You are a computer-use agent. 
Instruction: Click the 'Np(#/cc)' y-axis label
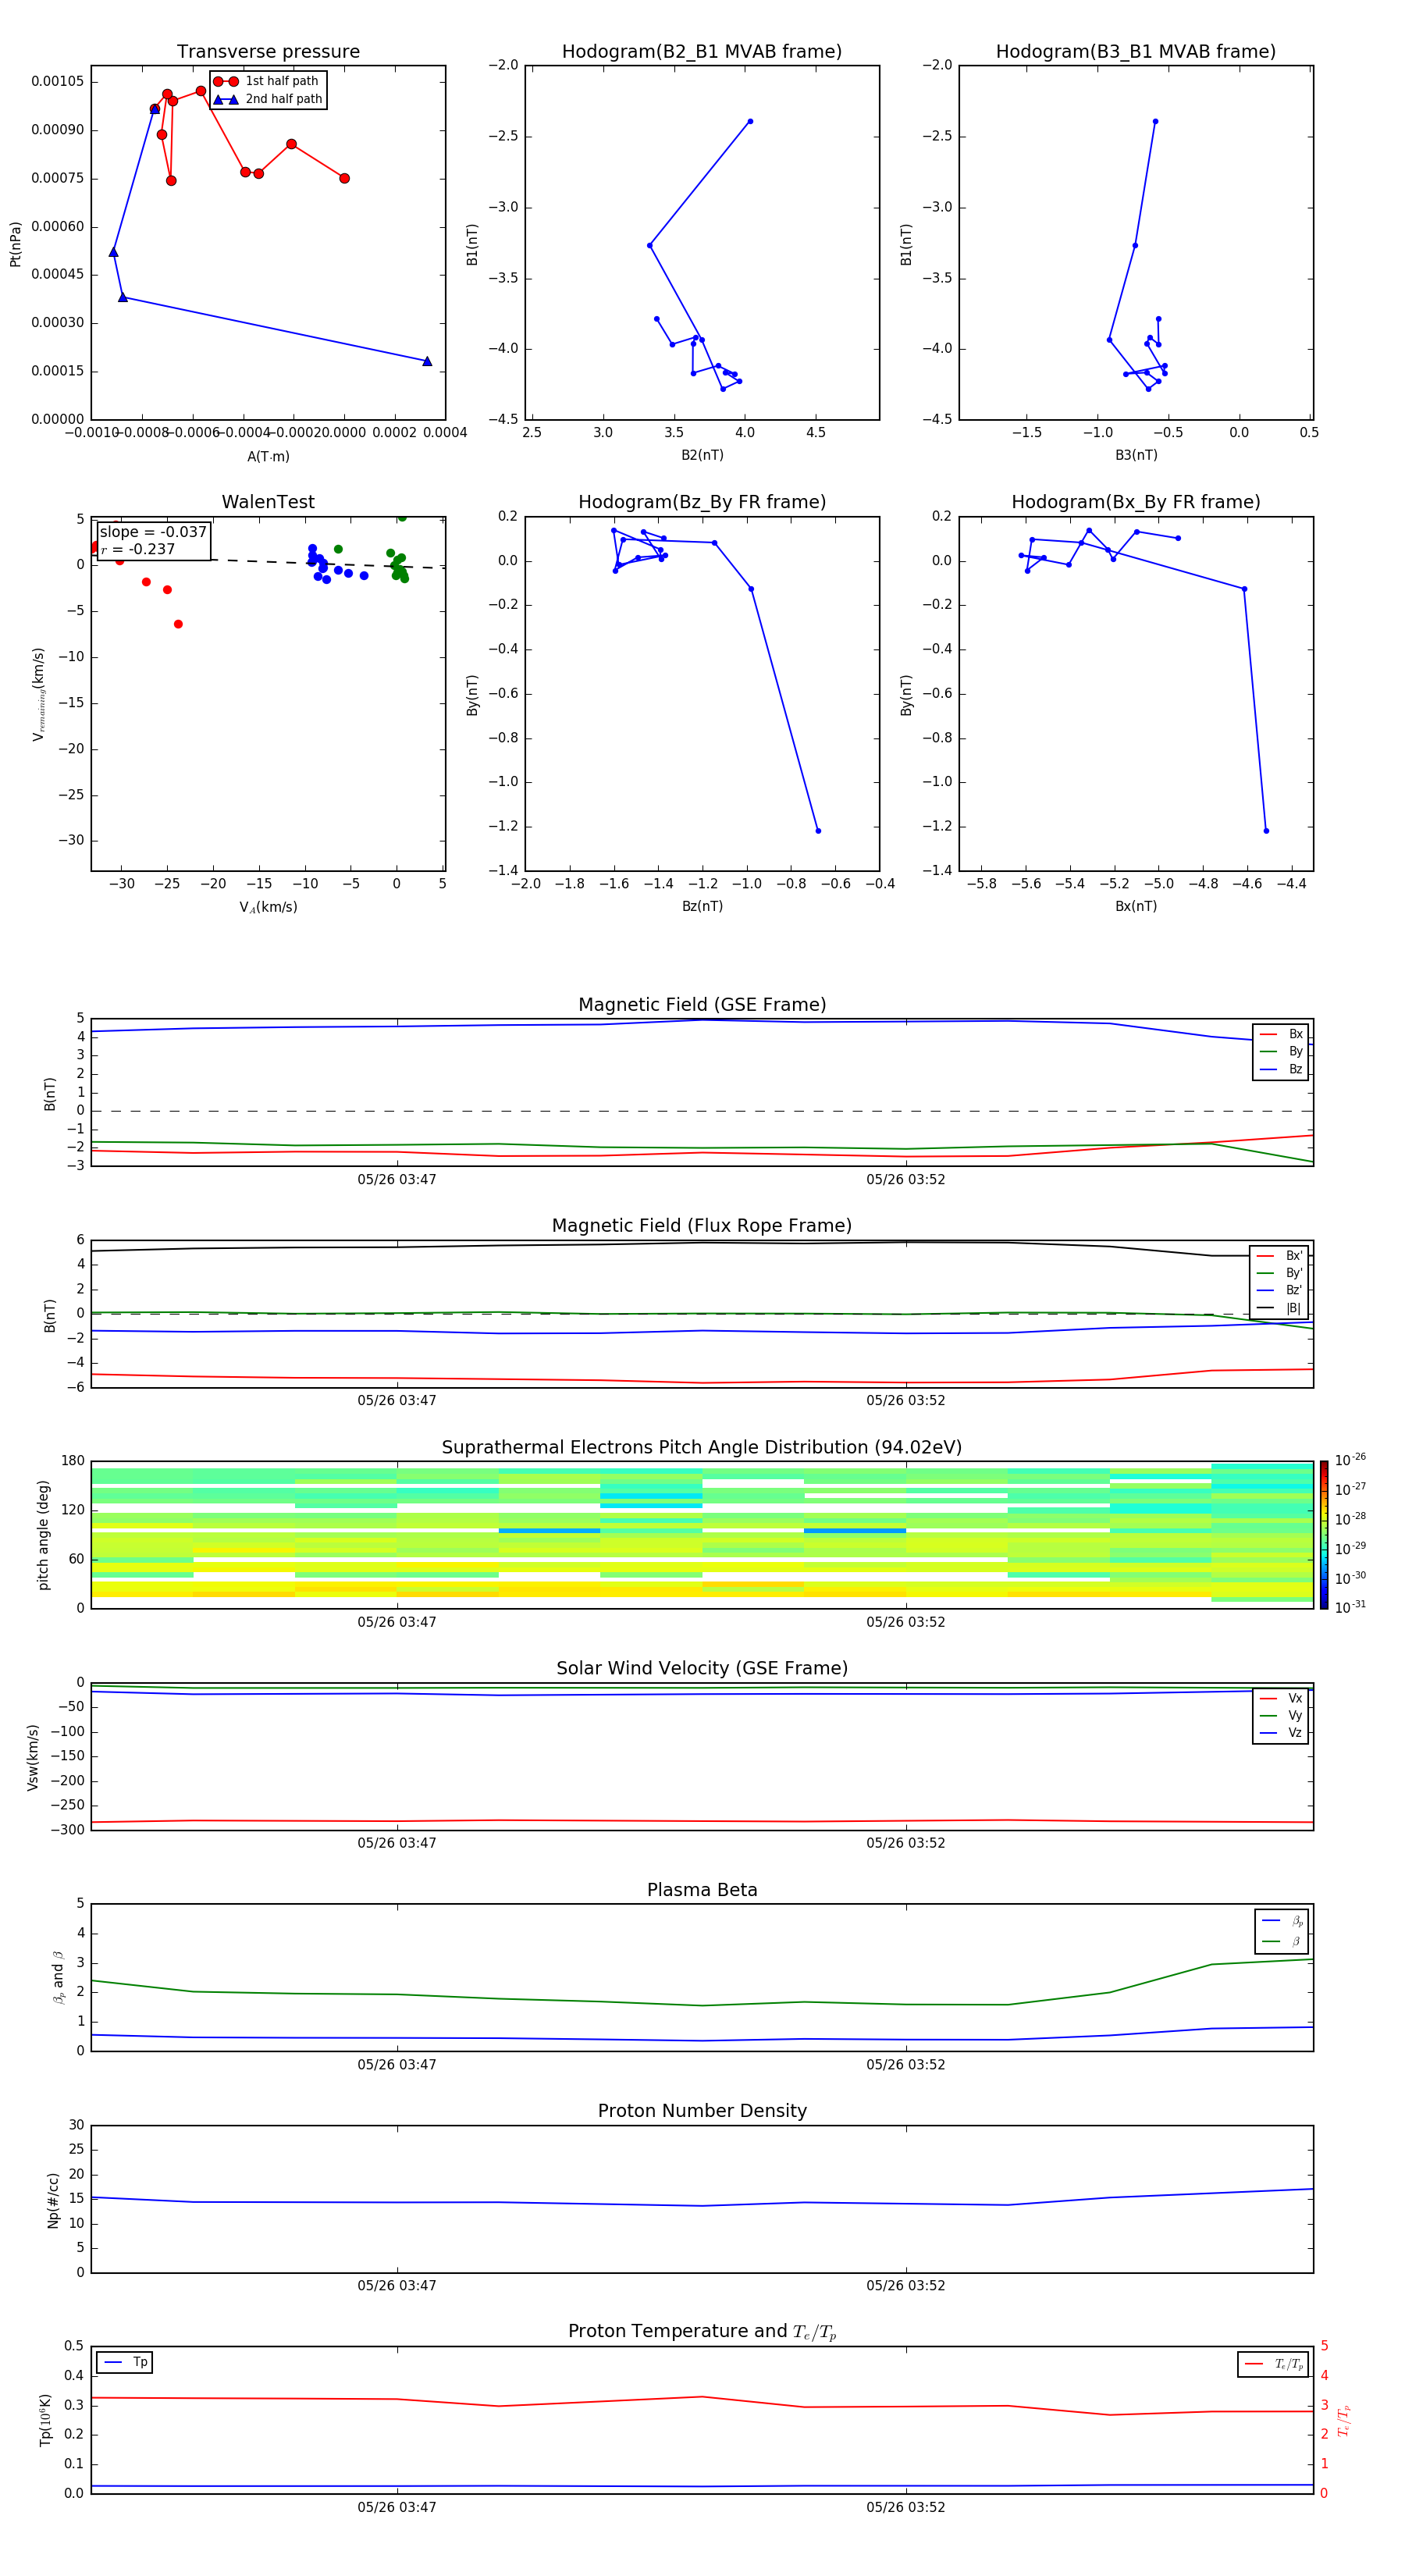[53, 2200]
